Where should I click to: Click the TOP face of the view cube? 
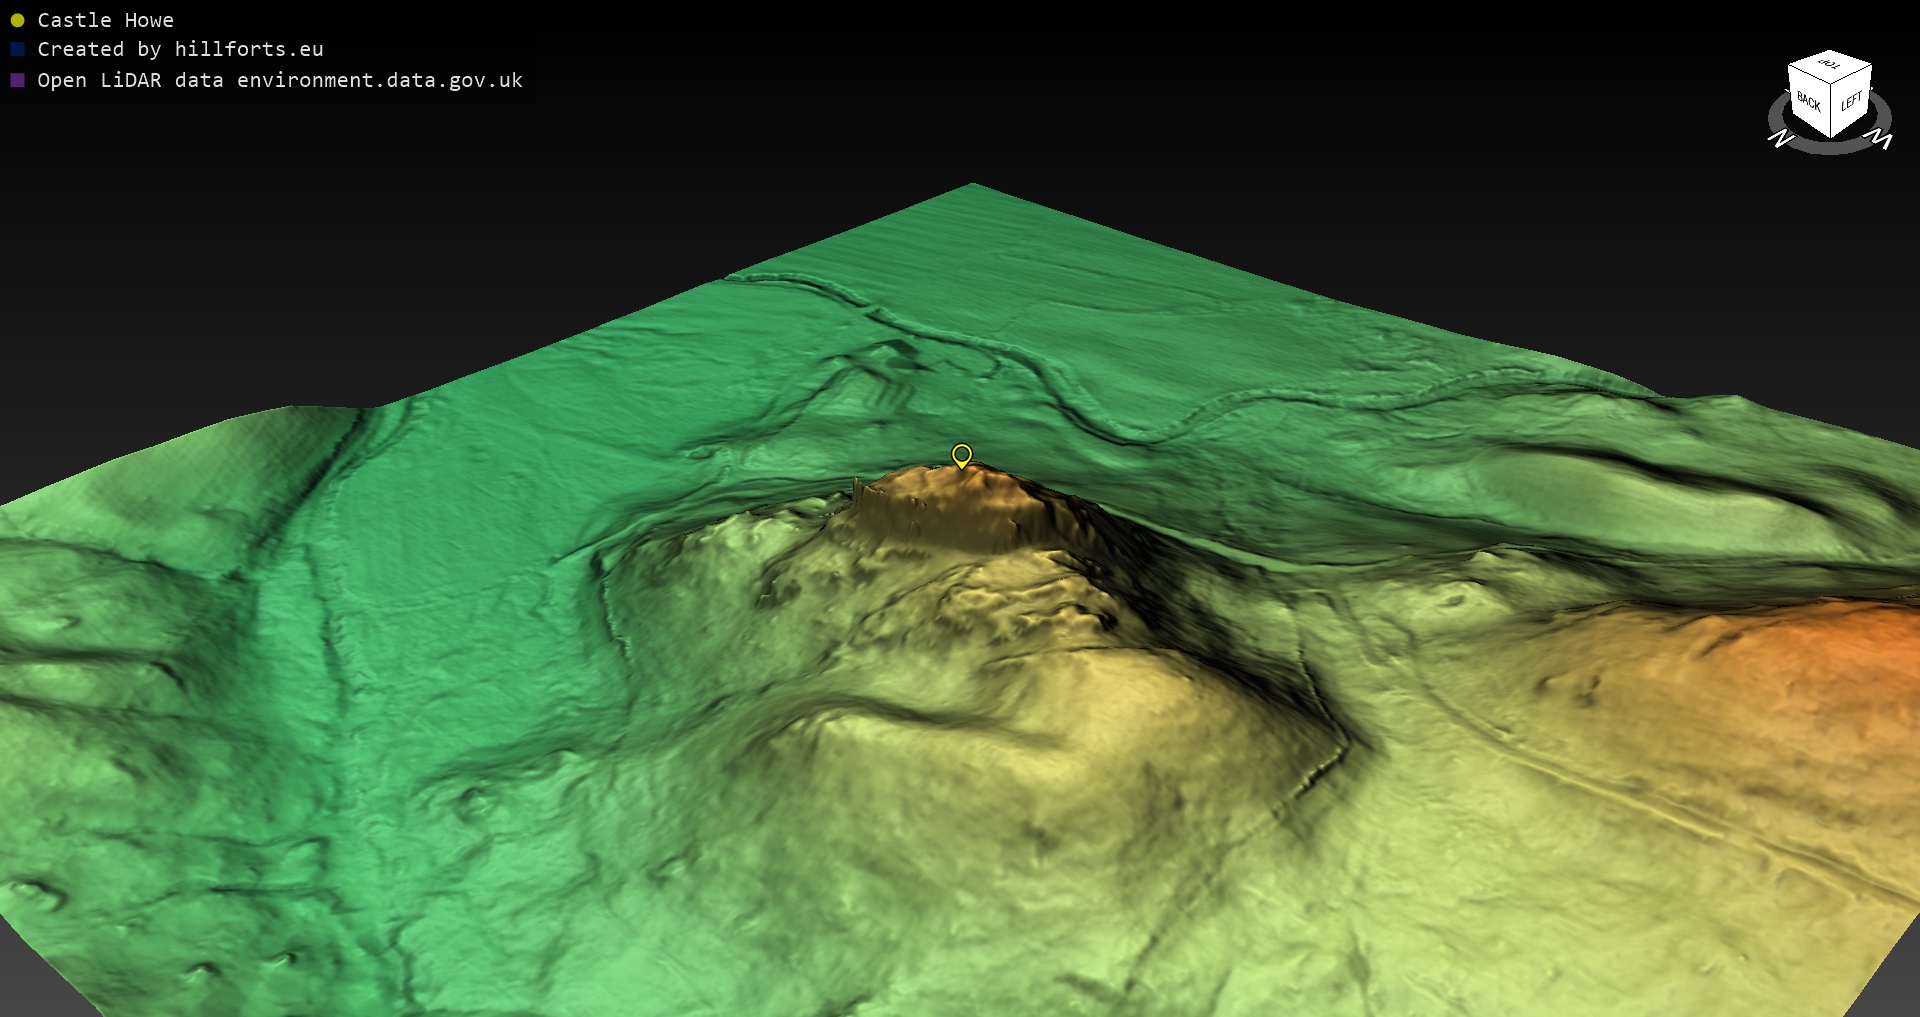coord(1830,65)
